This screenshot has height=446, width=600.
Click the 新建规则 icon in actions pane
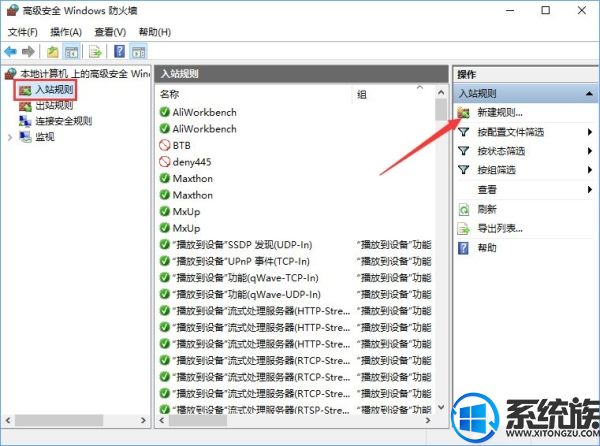tap(464, 113)
